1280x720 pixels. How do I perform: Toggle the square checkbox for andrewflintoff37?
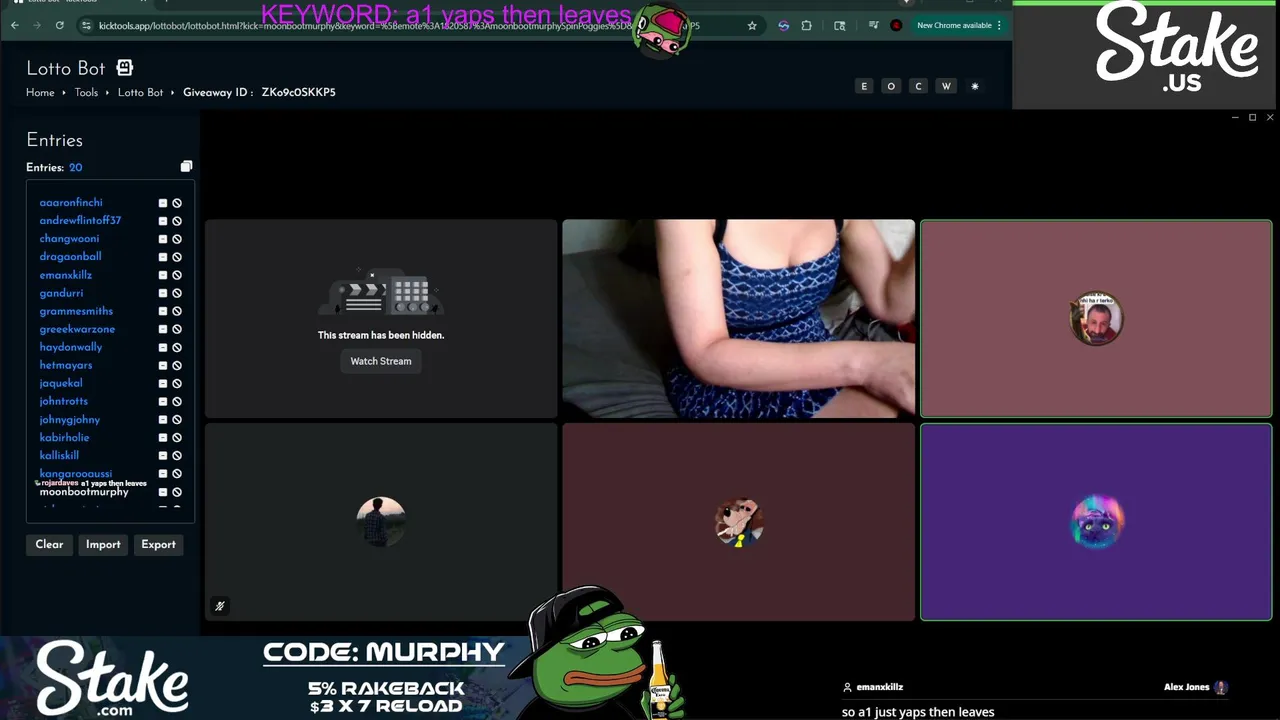coord(163,221)
